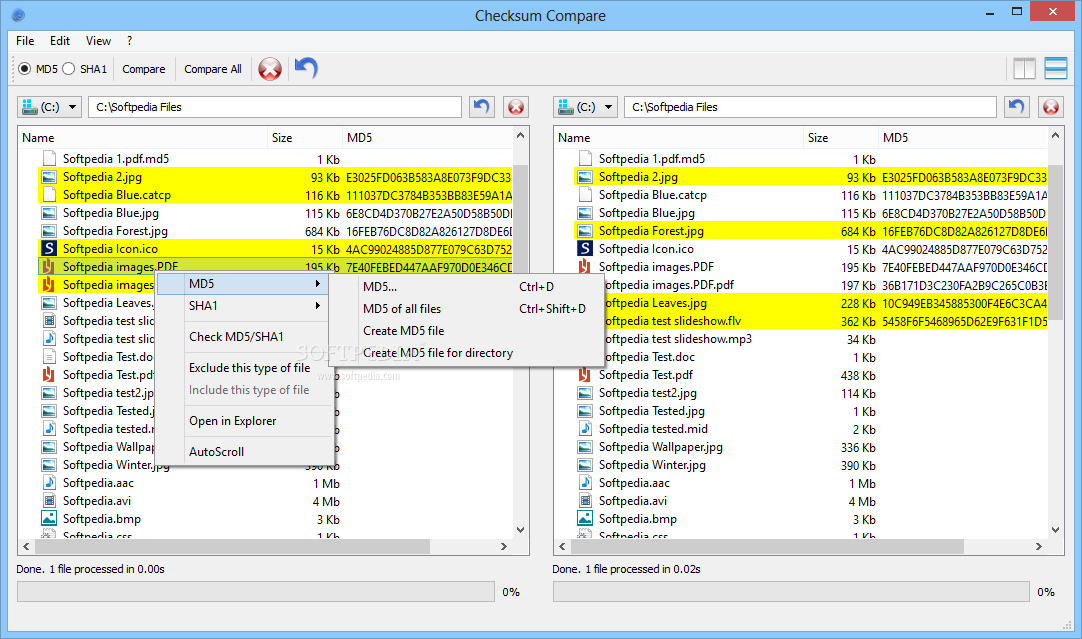This screenshot has height=639, width=1082.
Task: Click the red cancel icon in main toolbar
Action: (x=270, y=68)
